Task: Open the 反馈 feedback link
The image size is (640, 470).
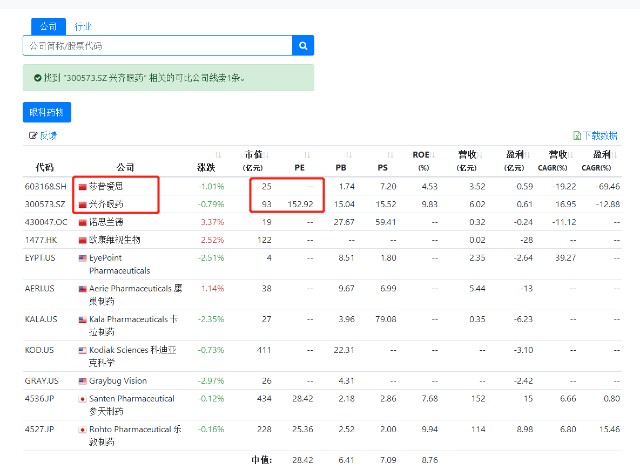Action: pyautogui.click(x=48, y=135)
